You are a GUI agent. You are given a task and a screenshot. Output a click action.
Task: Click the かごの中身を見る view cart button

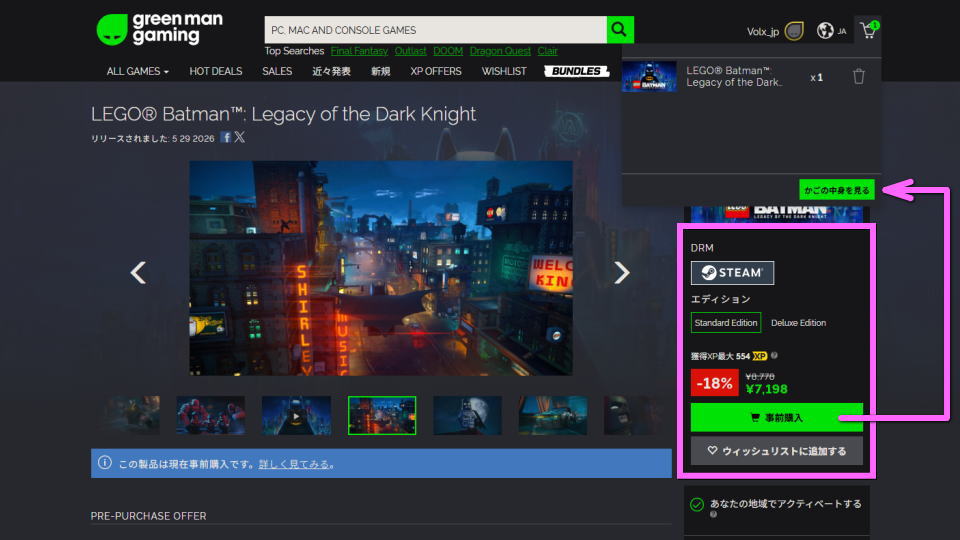coord(837,189)
